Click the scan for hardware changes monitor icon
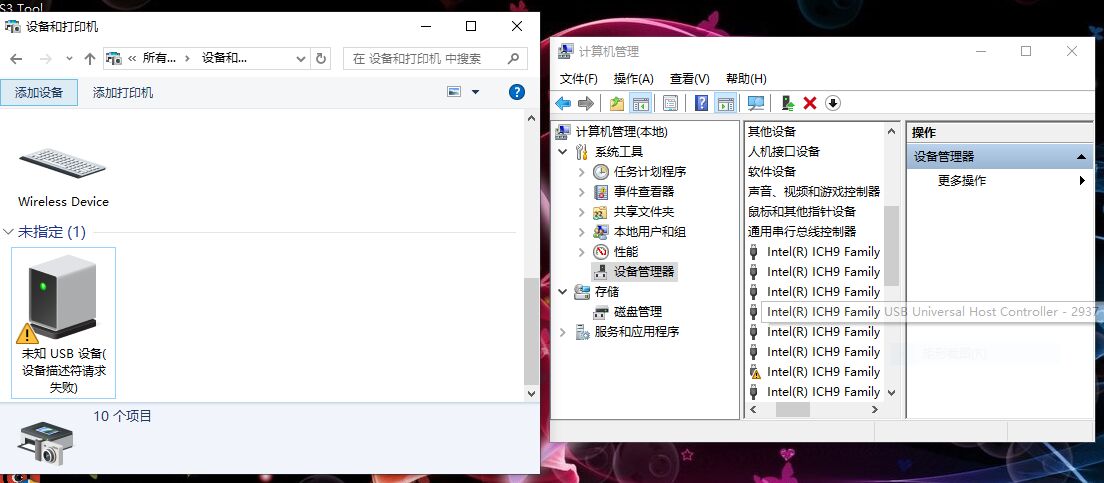 tap(756, 103)
